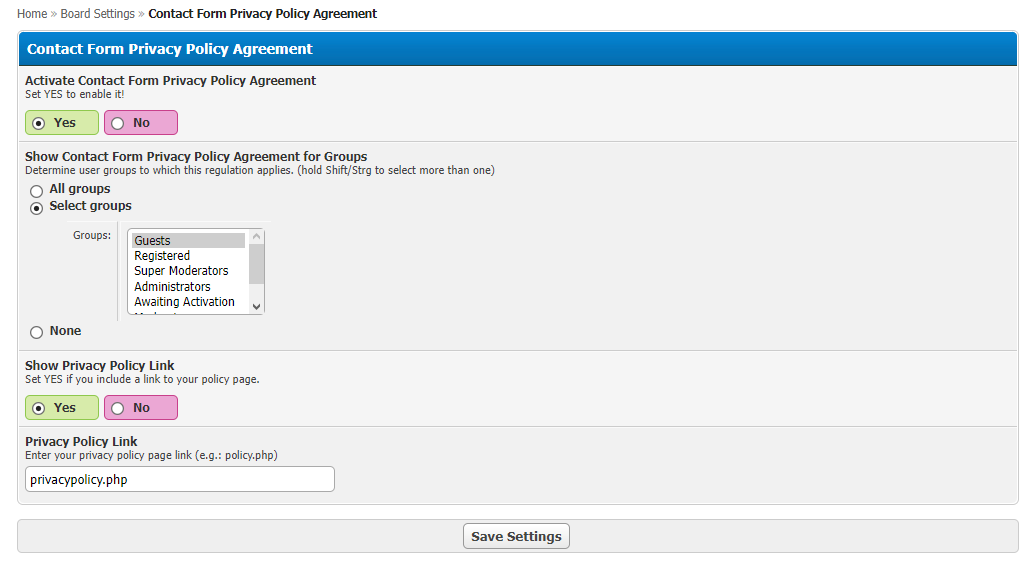This screenshot has height=566, width=1029.
Task: Select Registered in the Groups list
Action: click(162, 256)
